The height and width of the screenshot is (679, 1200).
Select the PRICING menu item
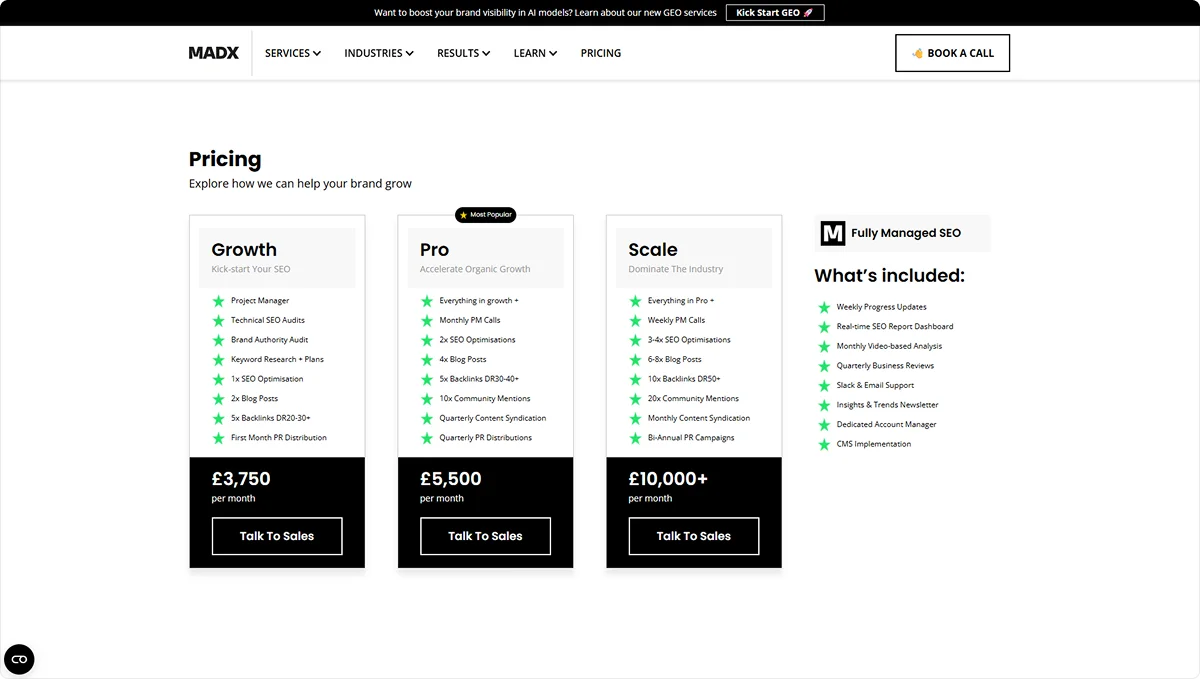tap(600, 53)
